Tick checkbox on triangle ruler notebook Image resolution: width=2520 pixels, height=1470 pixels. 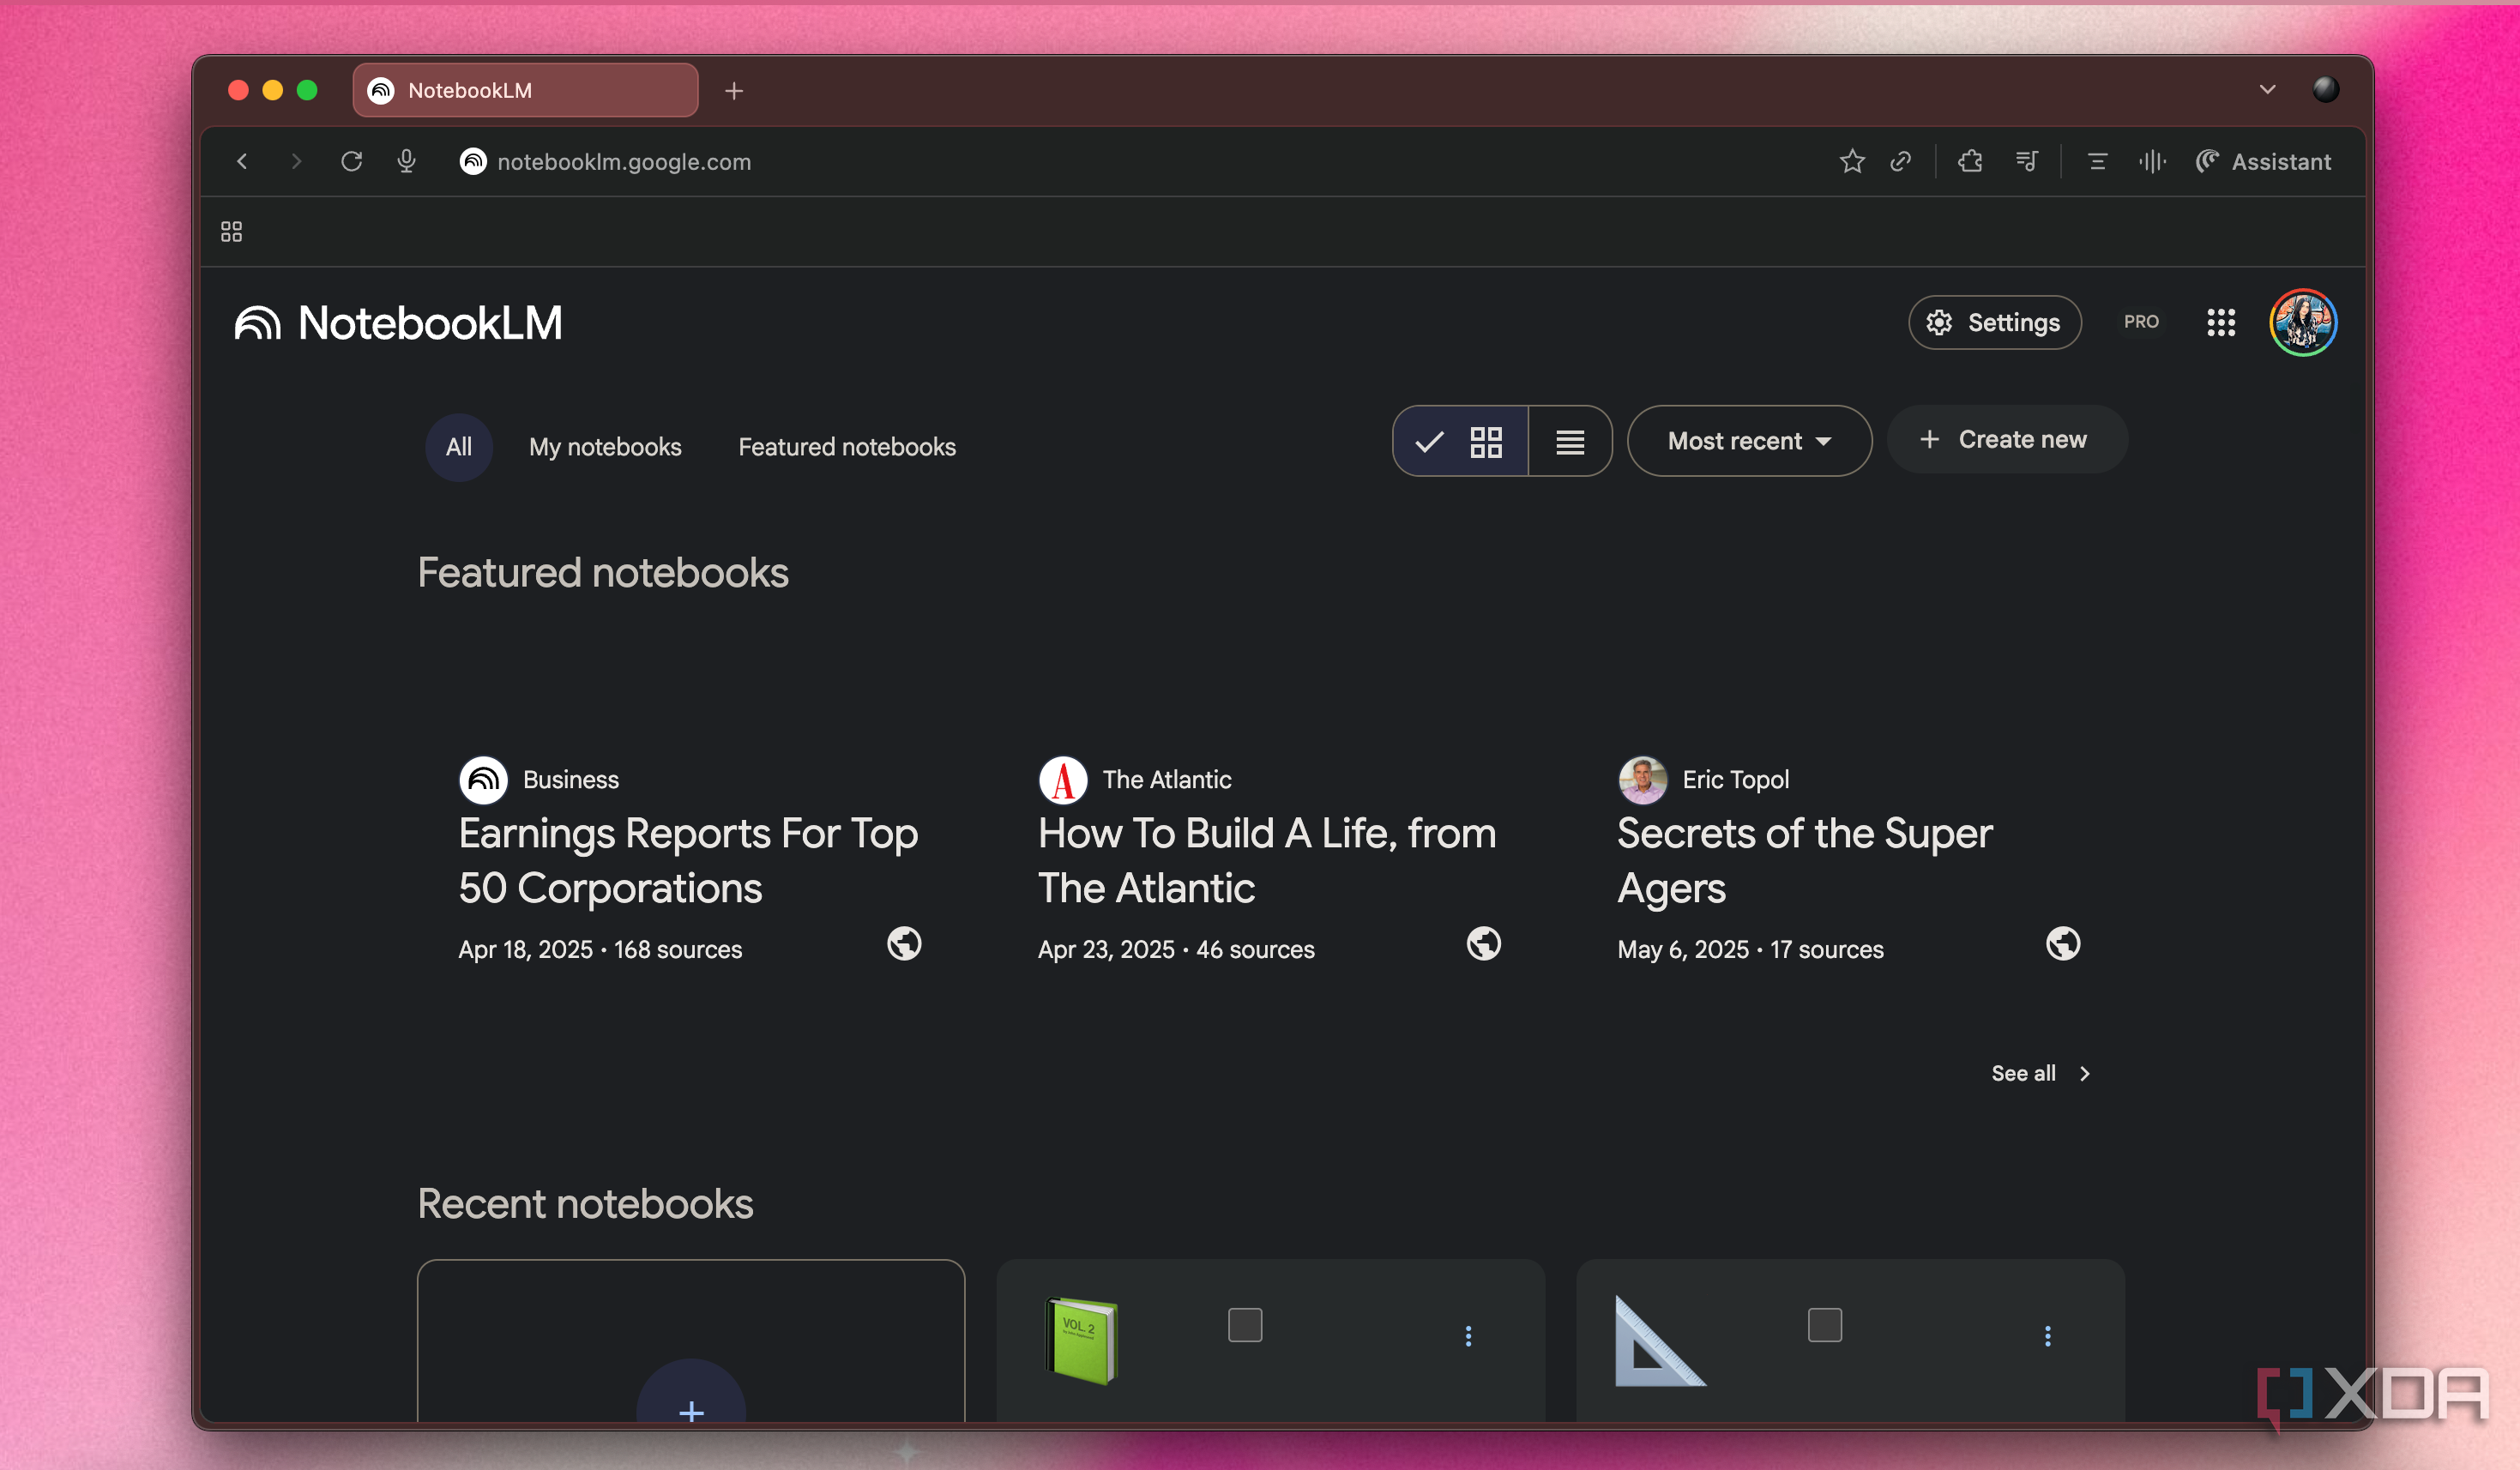(1824, 1325)
